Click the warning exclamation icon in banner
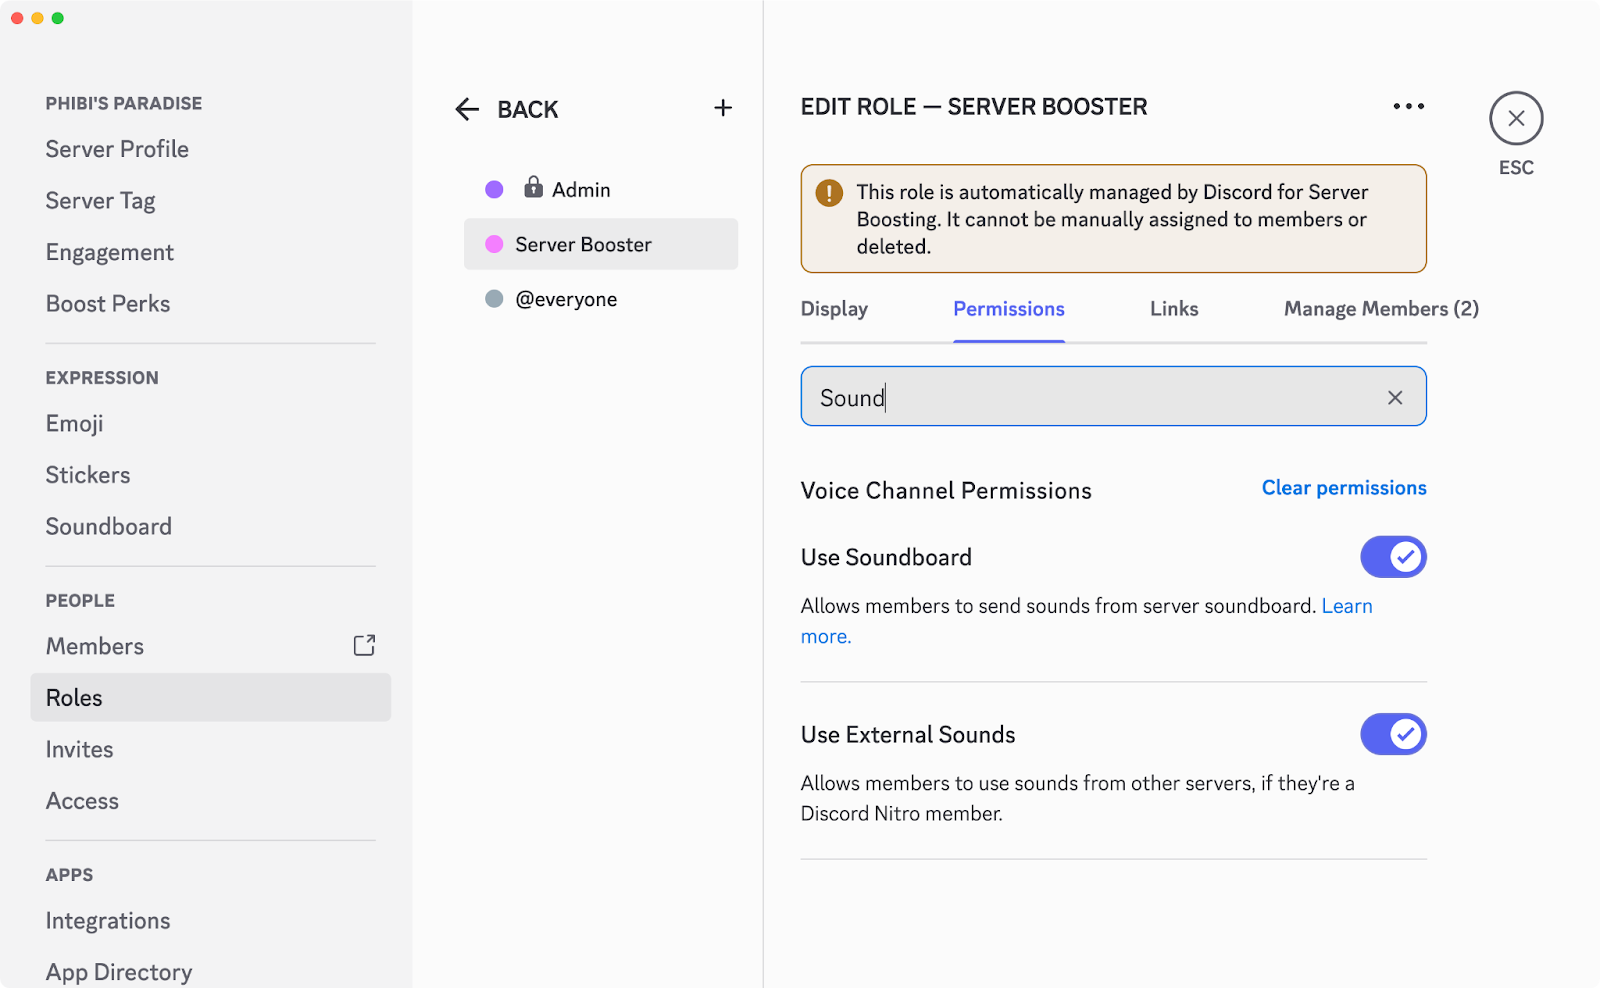The width and height of the screenshot is (1600, 988). [829, 192]
